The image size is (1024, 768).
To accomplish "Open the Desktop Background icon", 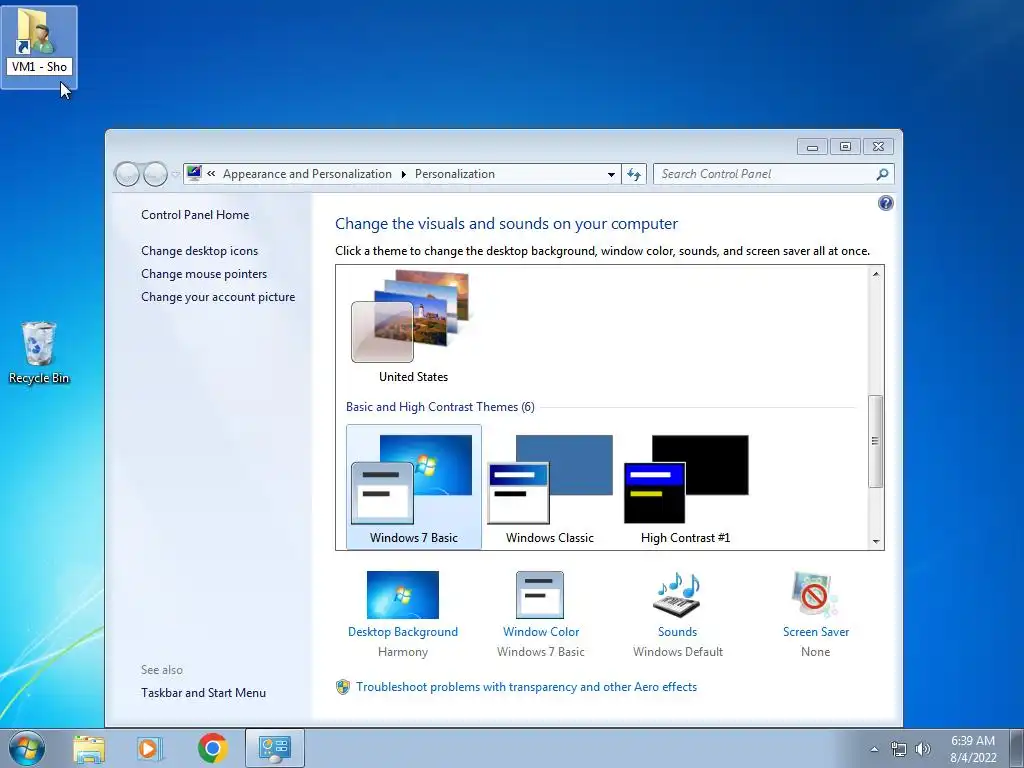I will tap(403, 594).
